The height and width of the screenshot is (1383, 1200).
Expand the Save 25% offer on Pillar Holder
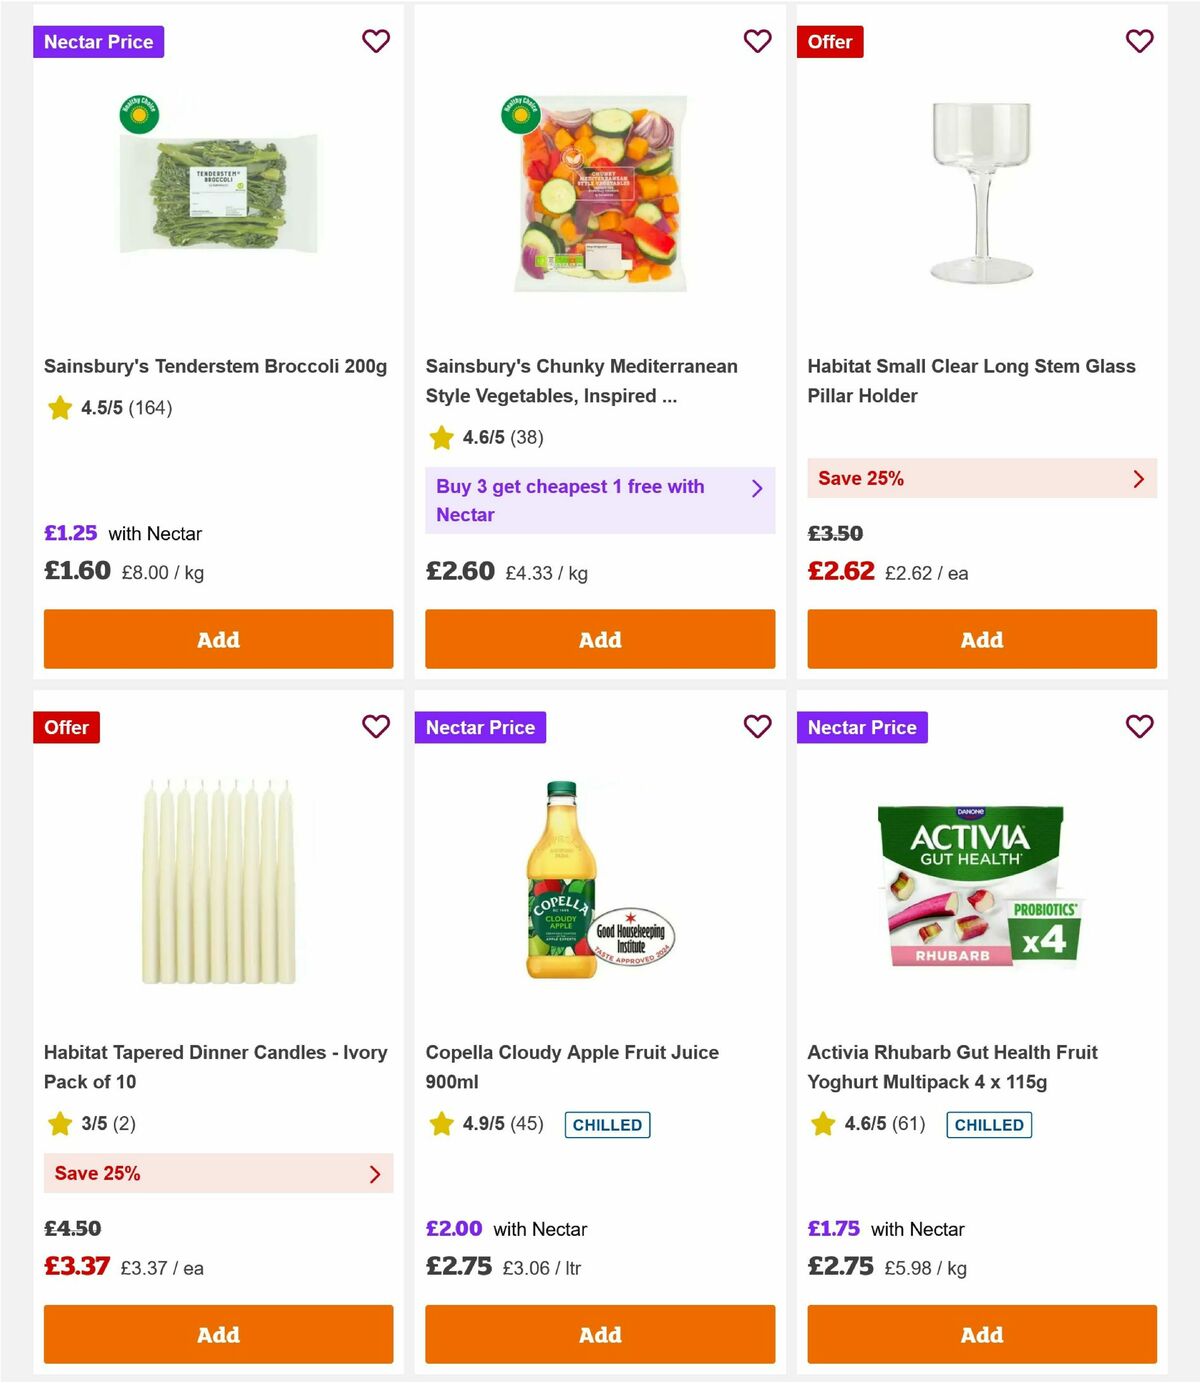click(x=981, y=479)
